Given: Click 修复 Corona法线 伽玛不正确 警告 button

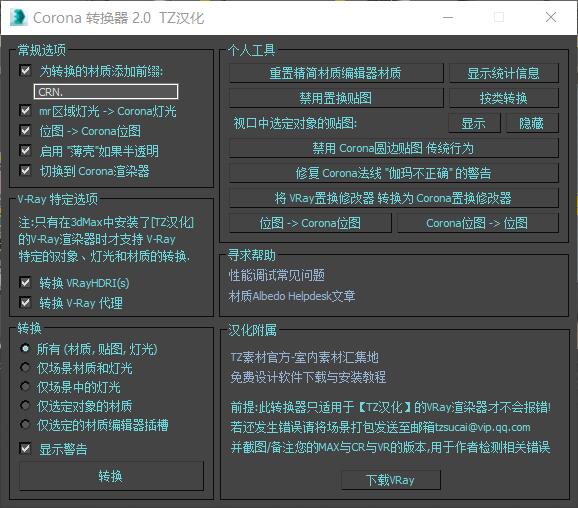Looking at the screenshot, I should click(x=393, y=173).
